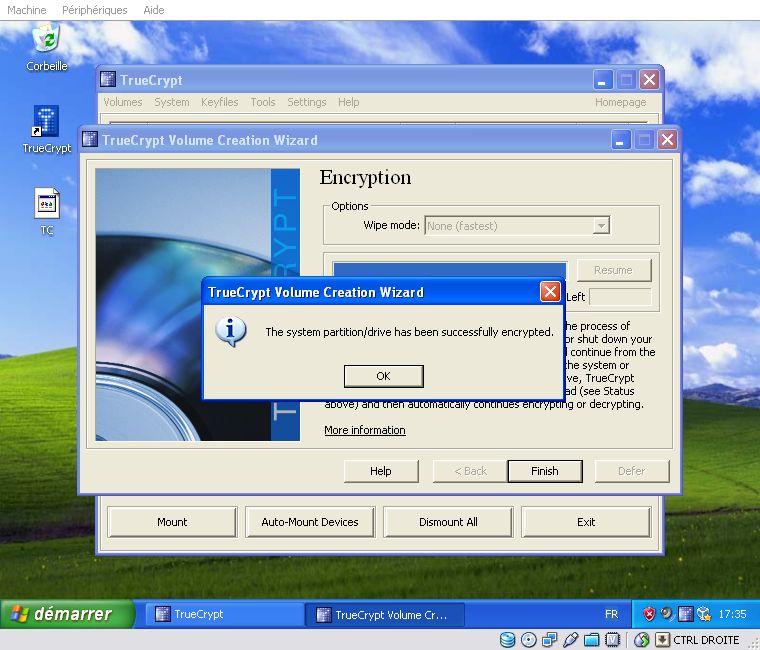Click Homepage in the TrueCrypt menu bar
The height and width of the screenshot is (650, 760).
(620, 102)
